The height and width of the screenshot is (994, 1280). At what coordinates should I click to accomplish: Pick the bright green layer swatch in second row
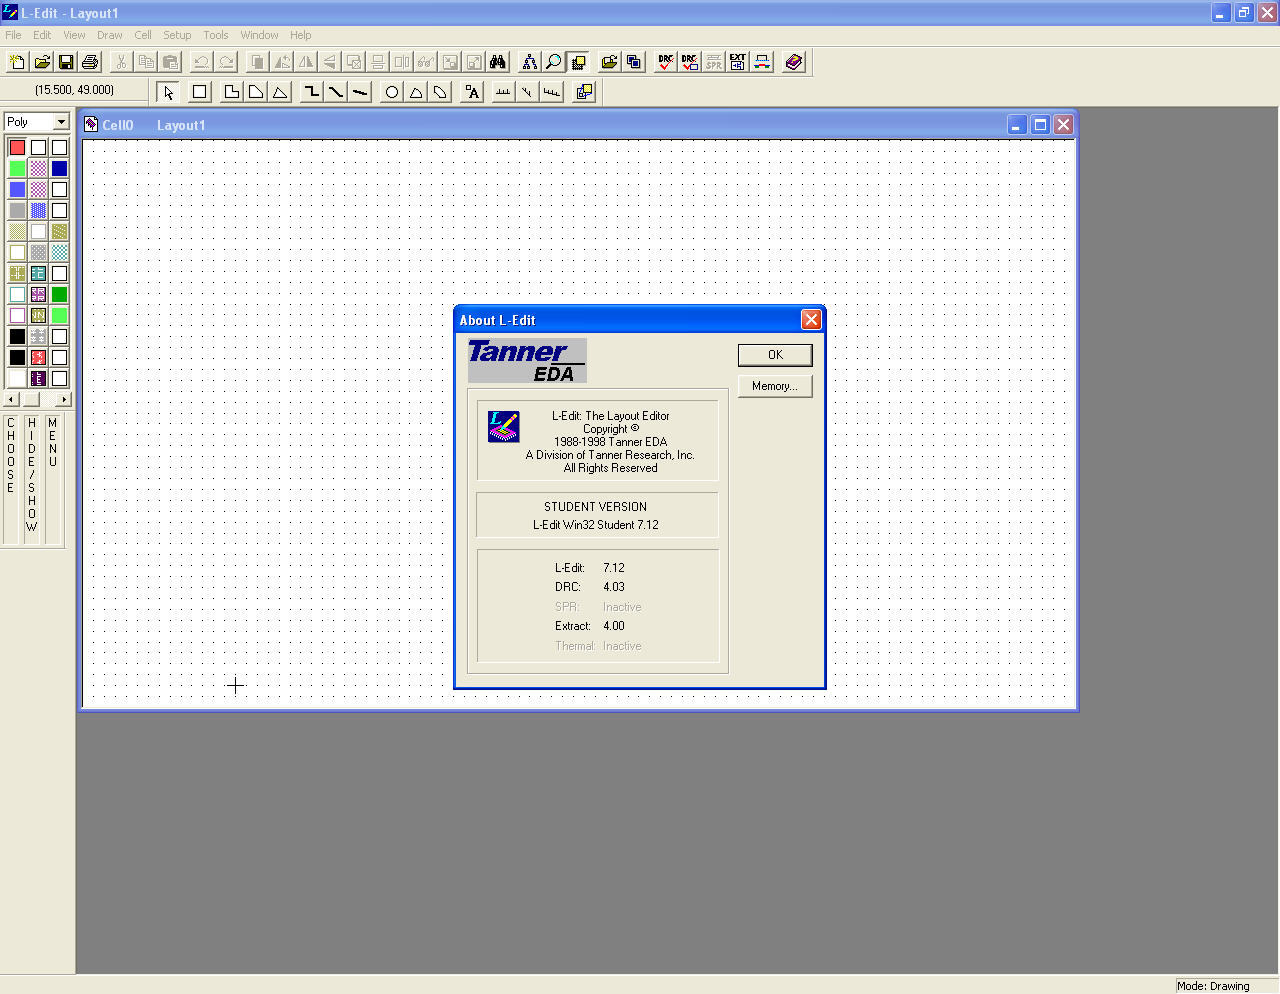[x=17, y=168]
